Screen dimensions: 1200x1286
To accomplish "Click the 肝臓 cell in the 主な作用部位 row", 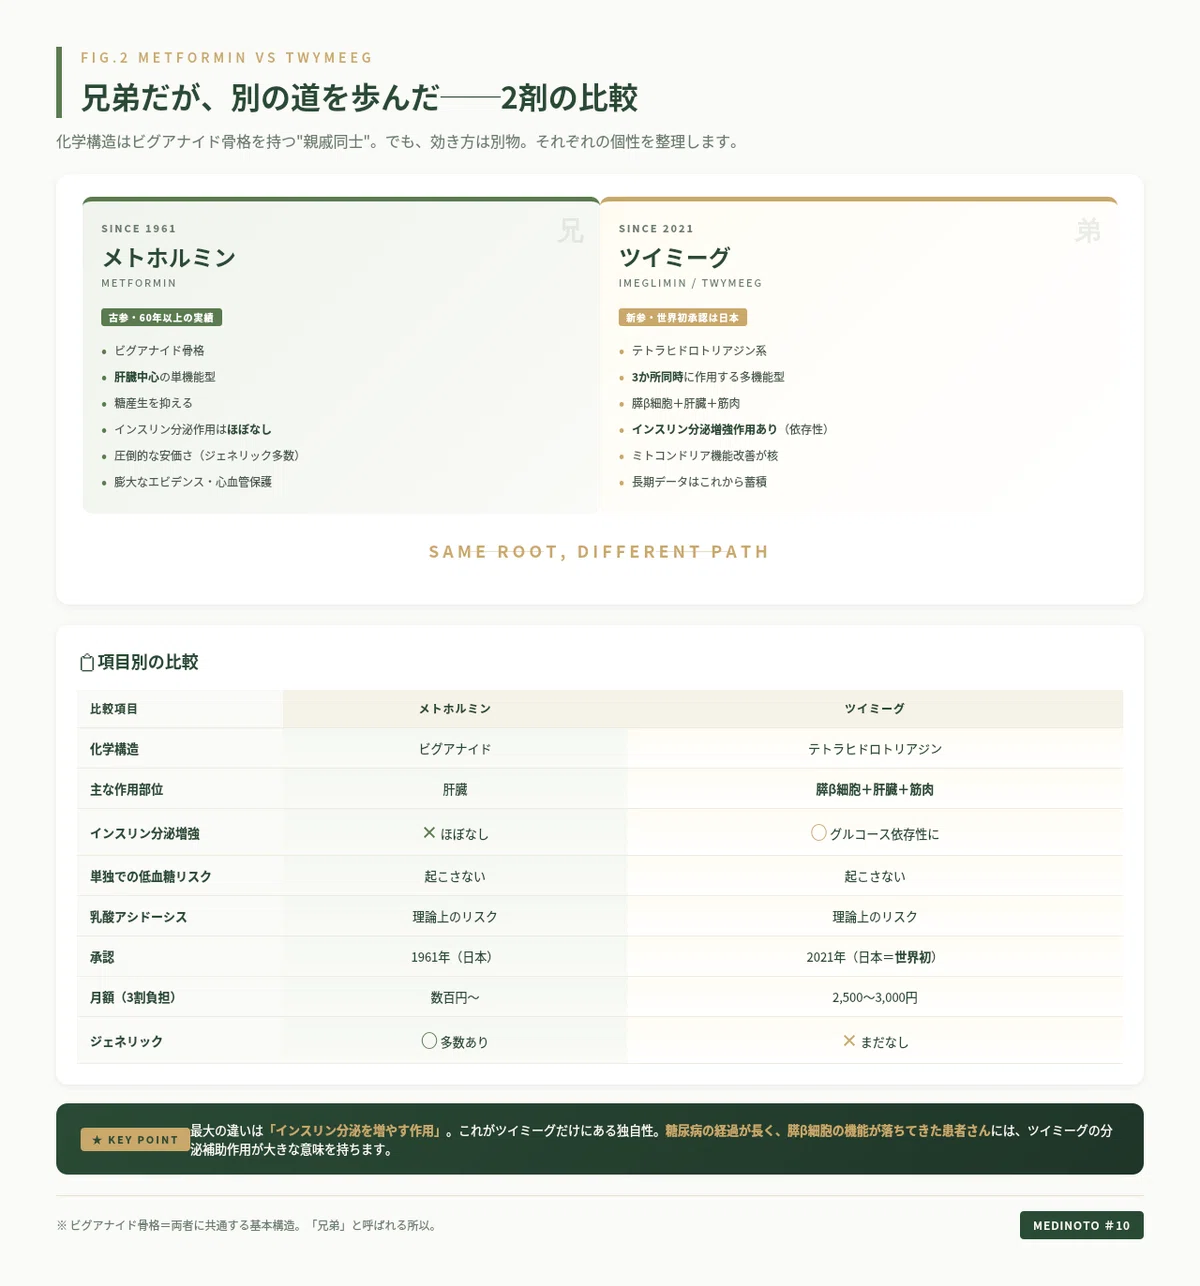I will pyautogui.click(x=455, y=790).
